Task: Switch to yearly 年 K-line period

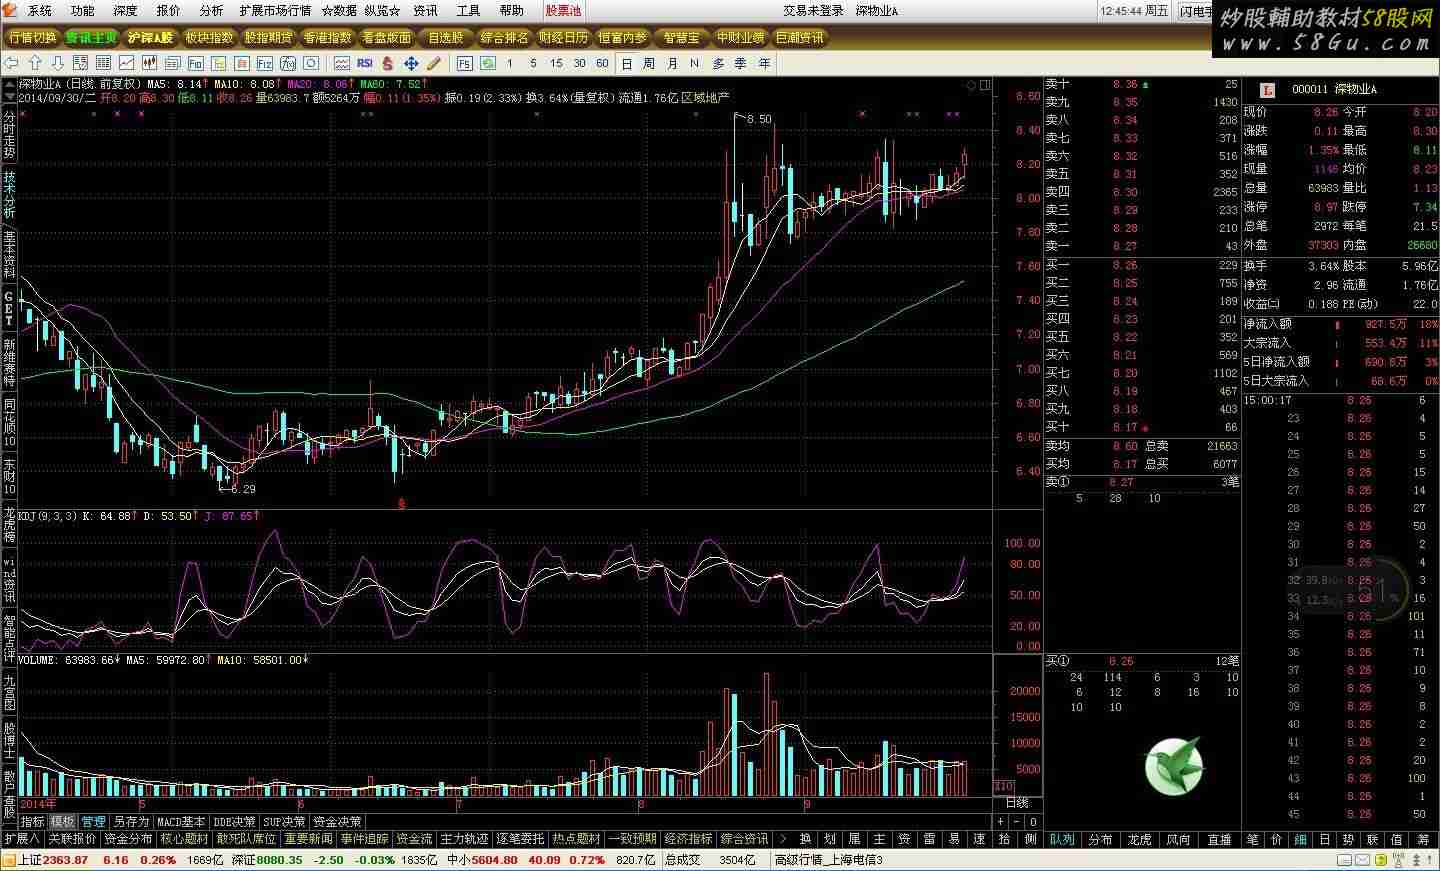Action: point(765,63)
